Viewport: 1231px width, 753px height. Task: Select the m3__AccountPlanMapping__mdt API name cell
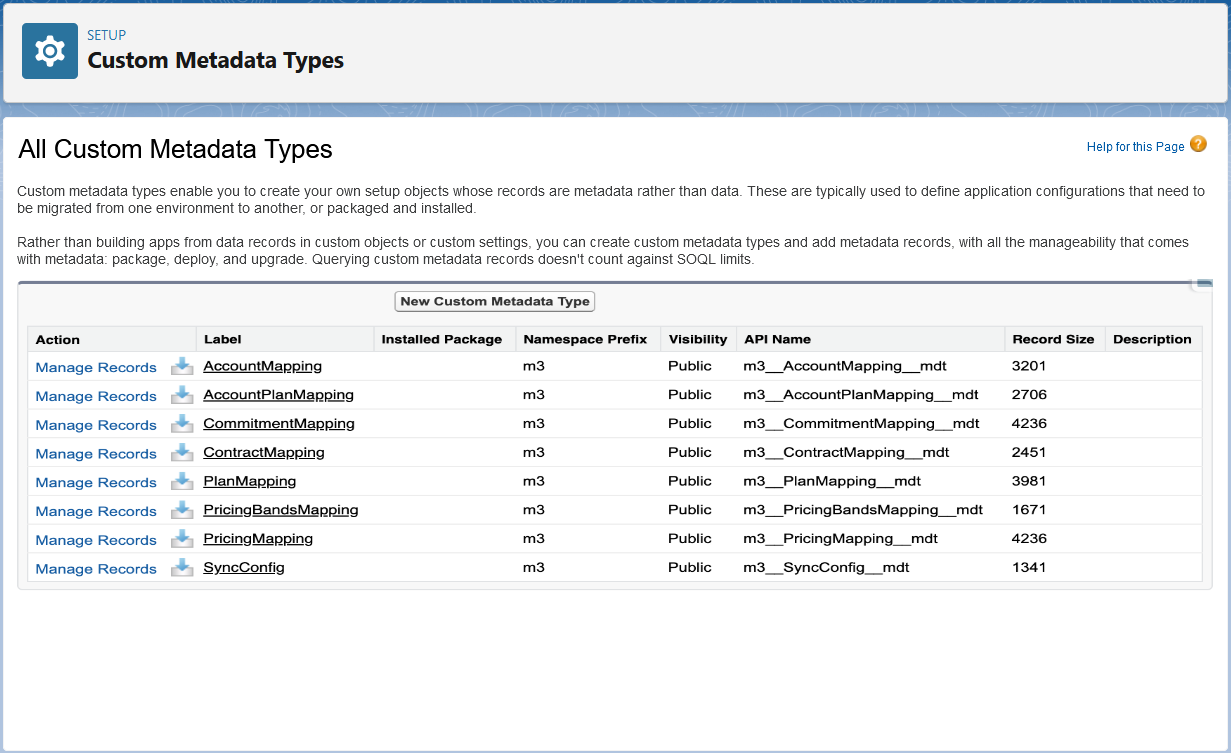tap(861, 395)
